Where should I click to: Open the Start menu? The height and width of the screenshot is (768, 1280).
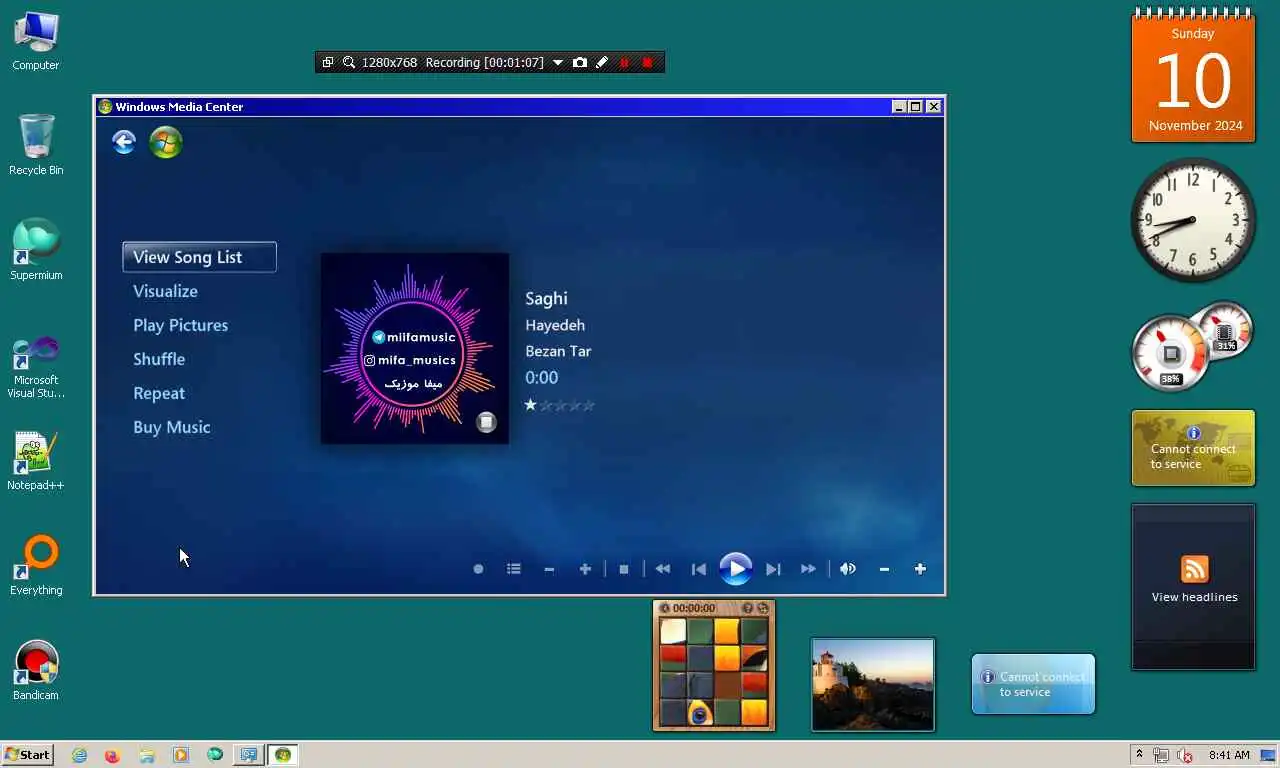point(28,755)
